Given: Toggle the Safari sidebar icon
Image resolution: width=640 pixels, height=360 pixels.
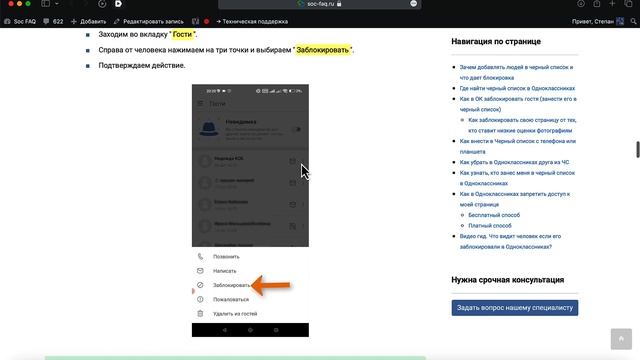Looking at the screenshot, I should (45, 4).
